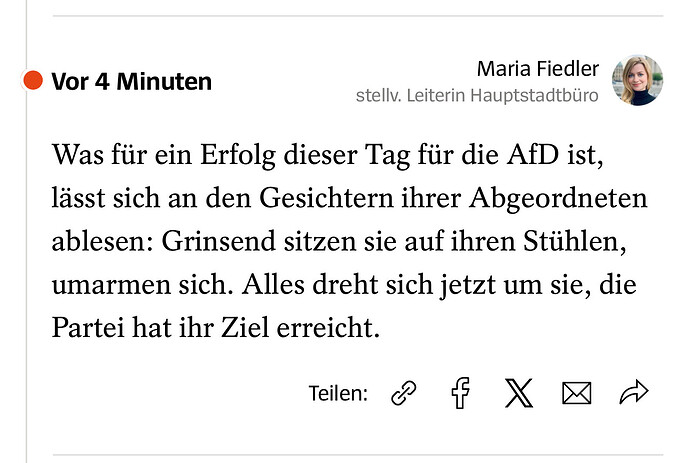Click the red live indicator dot
The height and width of the screenshot is (463, 689).
[33, 80]
